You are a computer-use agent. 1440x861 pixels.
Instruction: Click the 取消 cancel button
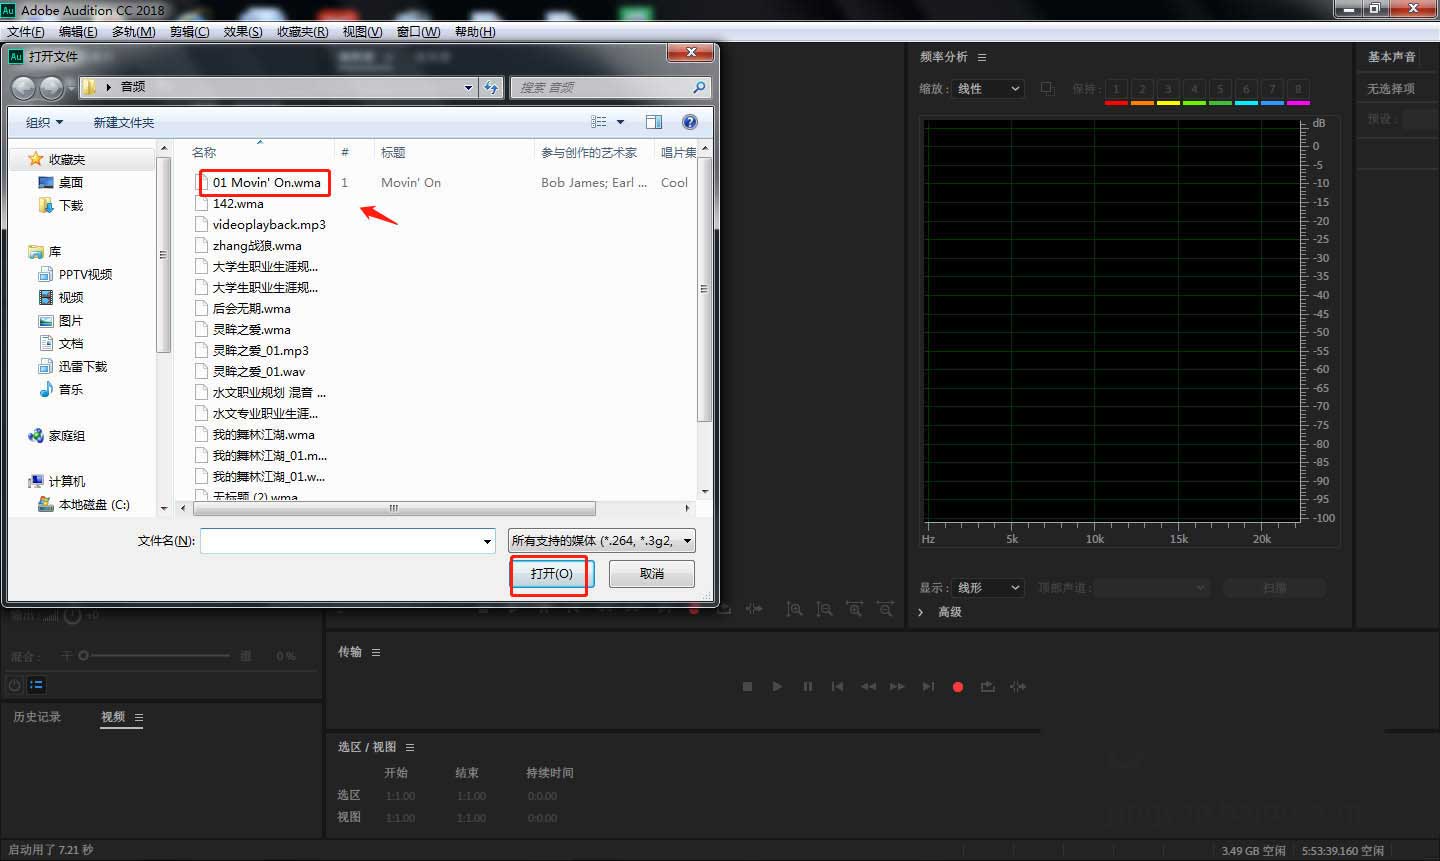pos(651,574)
